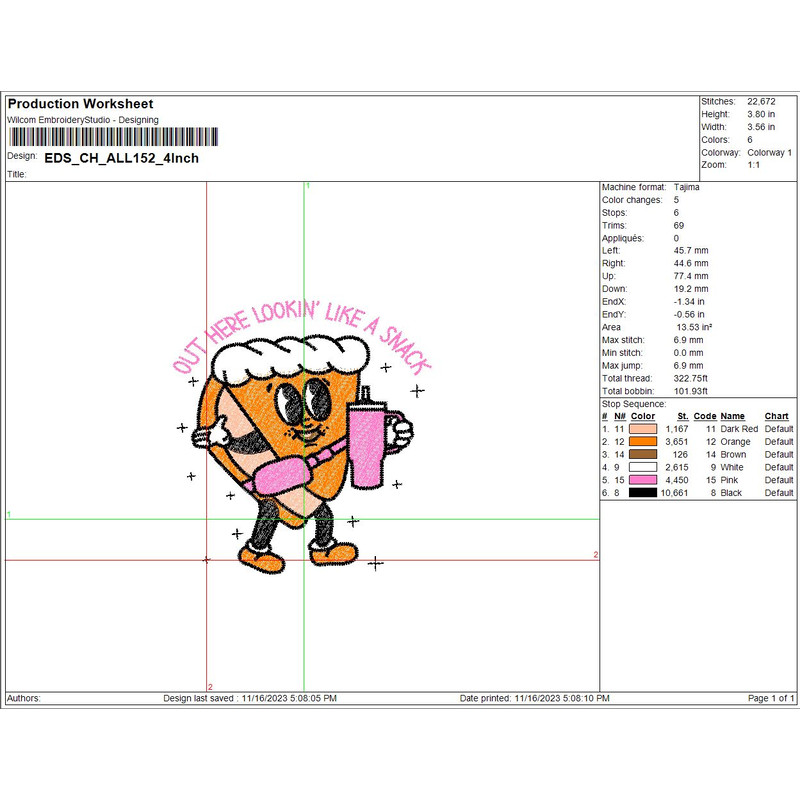Click the Authors field at the bottom
Viewport: 800px width, 800px height.
[x=24, y=698]
